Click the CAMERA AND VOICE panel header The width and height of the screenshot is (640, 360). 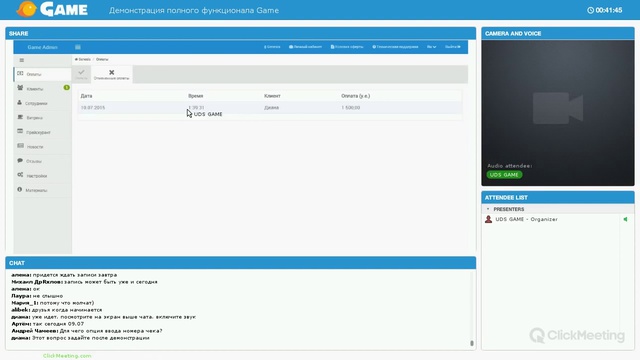[x=558, y=33]
